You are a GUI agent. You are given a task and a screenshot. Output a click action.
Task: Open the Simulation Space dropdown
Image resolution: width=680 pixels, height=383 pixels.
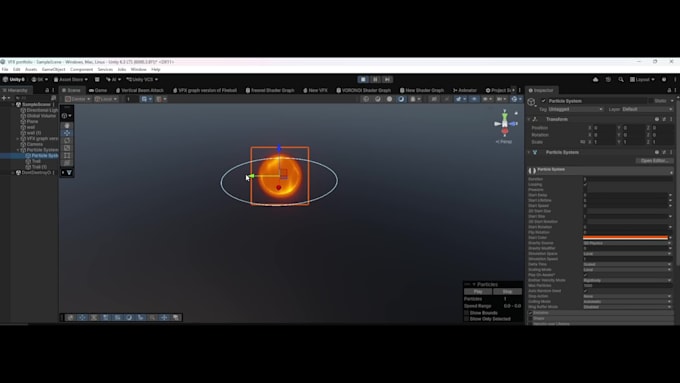[628, 254]
